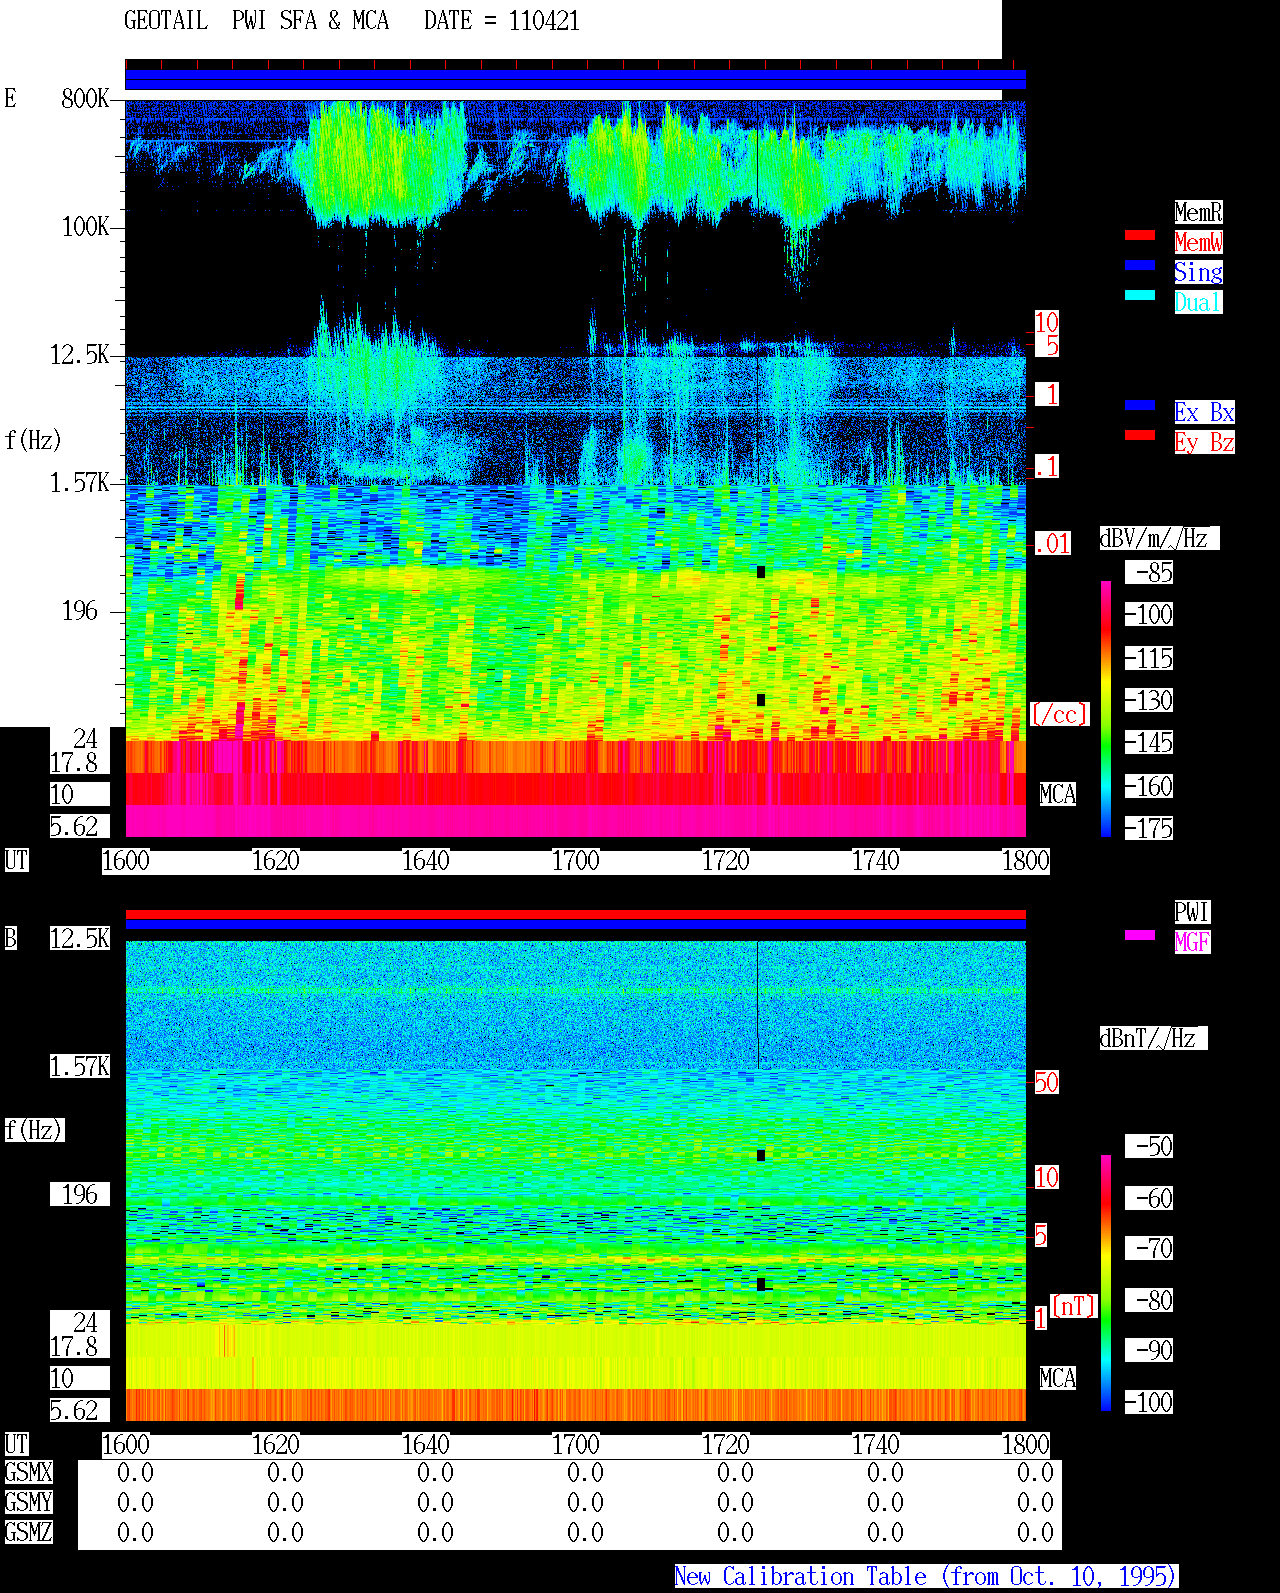Click the upper MCA label beside E panel
The image size is (1280, 1593).
(1057, 795)
